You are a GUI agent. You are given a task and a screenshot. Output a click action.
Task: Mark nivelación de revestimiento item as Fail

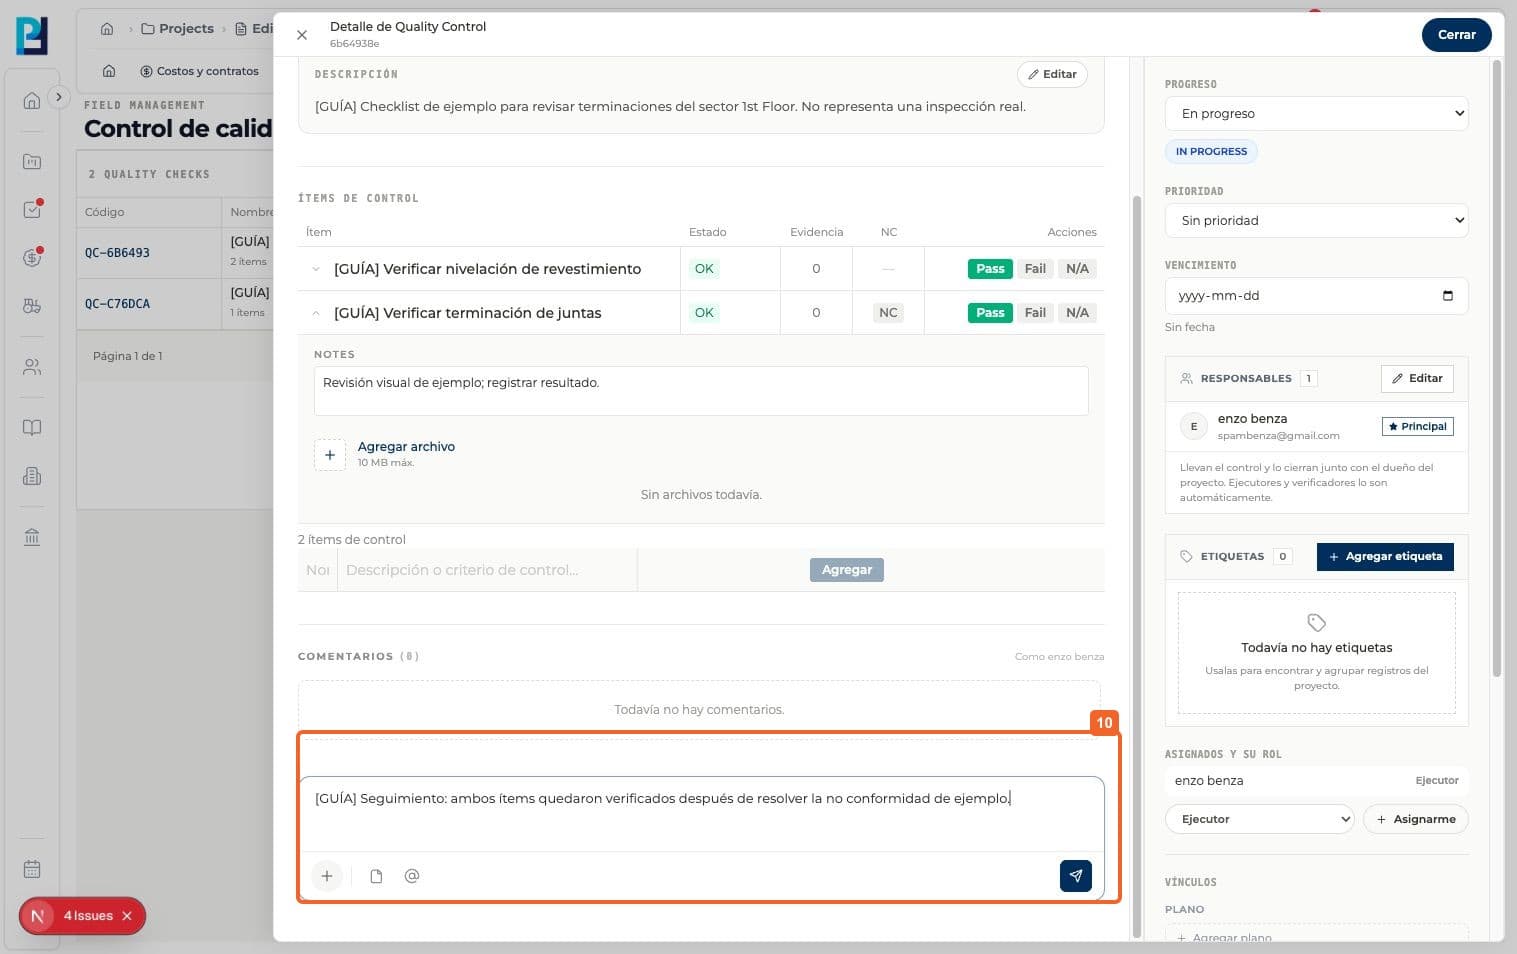[1035, 269]
